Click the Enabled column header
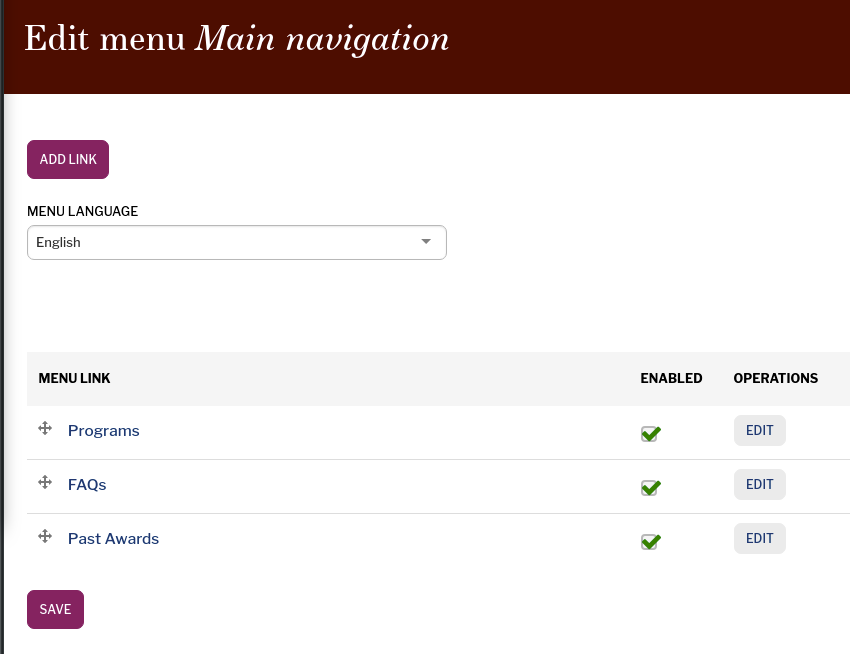Screen dimensions: 850x654 (x=671, y=378)
